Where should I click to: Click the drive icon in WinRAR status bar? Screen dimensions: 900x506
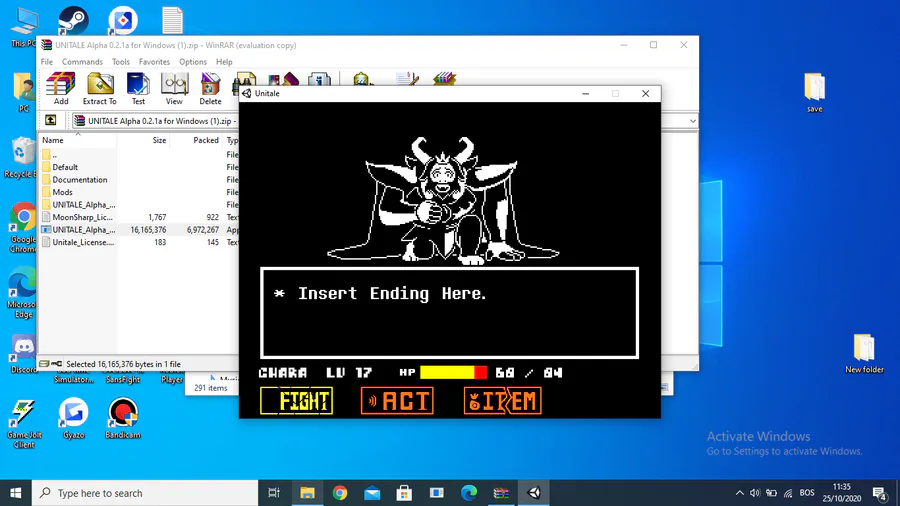coord(44,364)
